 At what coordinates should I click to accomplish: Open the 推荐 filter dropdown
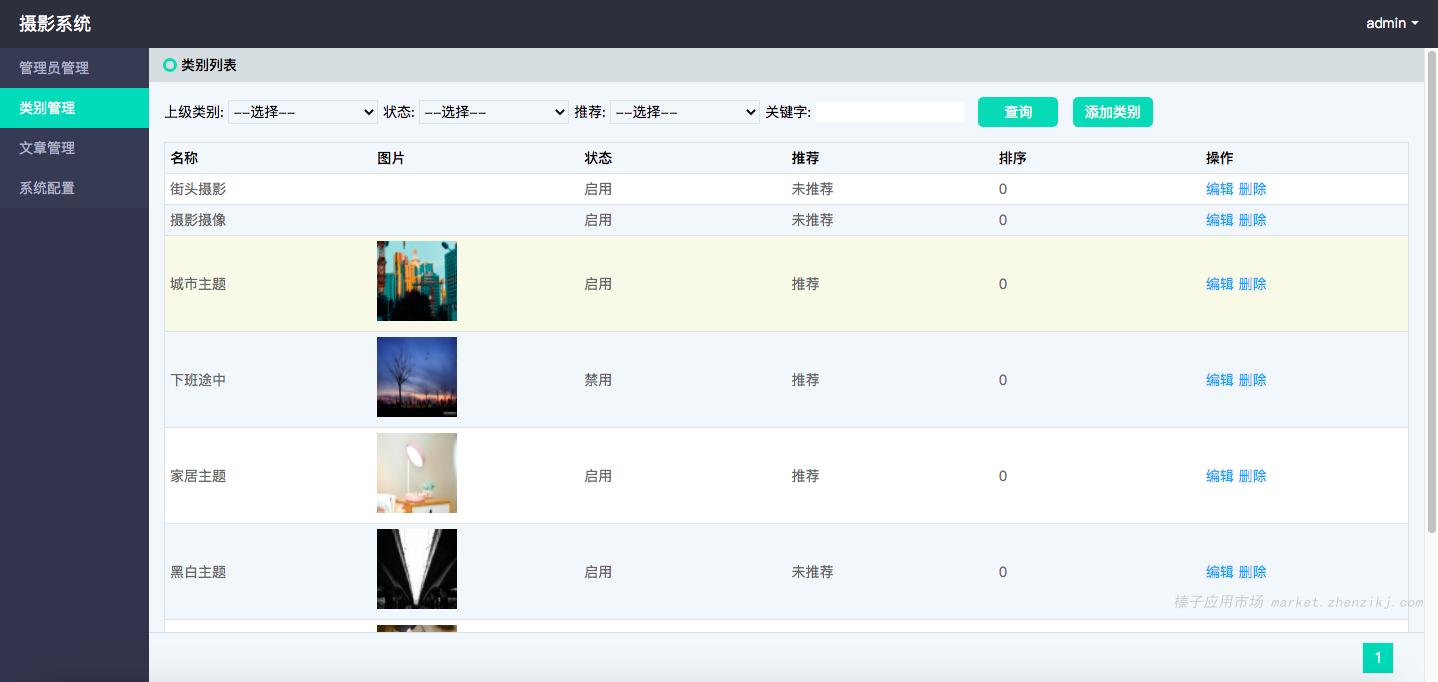coord(684,112)
